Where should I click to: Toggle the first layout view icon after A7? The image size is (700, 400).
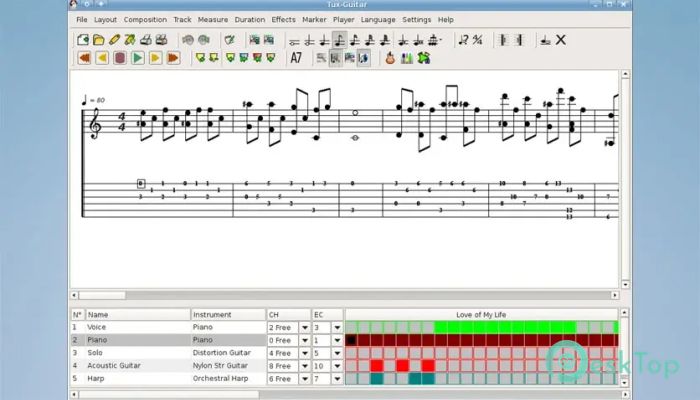tap(321, 58)
